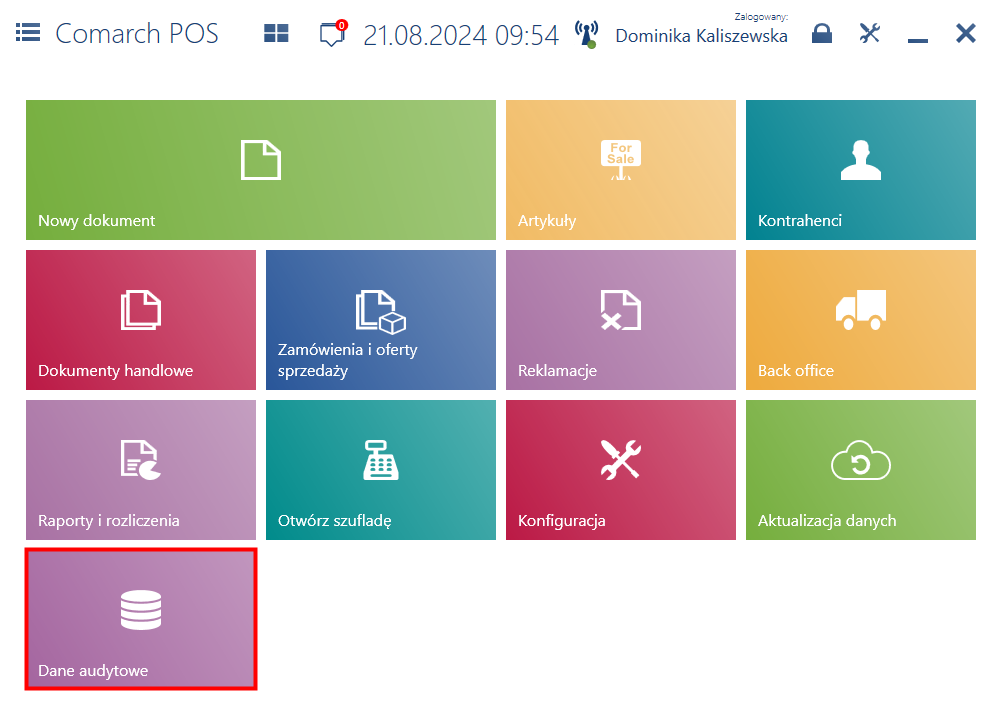Open the Dane audytowe tile
This screenshot has width=994, height=715.
141,619
